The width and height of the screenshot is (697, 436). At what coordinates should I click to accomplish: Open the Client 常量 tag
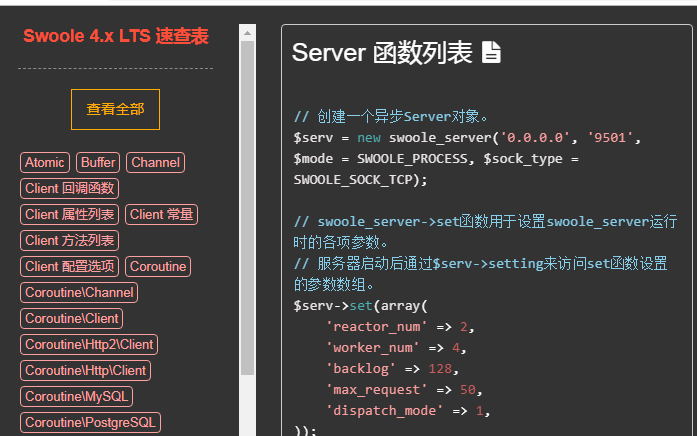click(161, 214)
